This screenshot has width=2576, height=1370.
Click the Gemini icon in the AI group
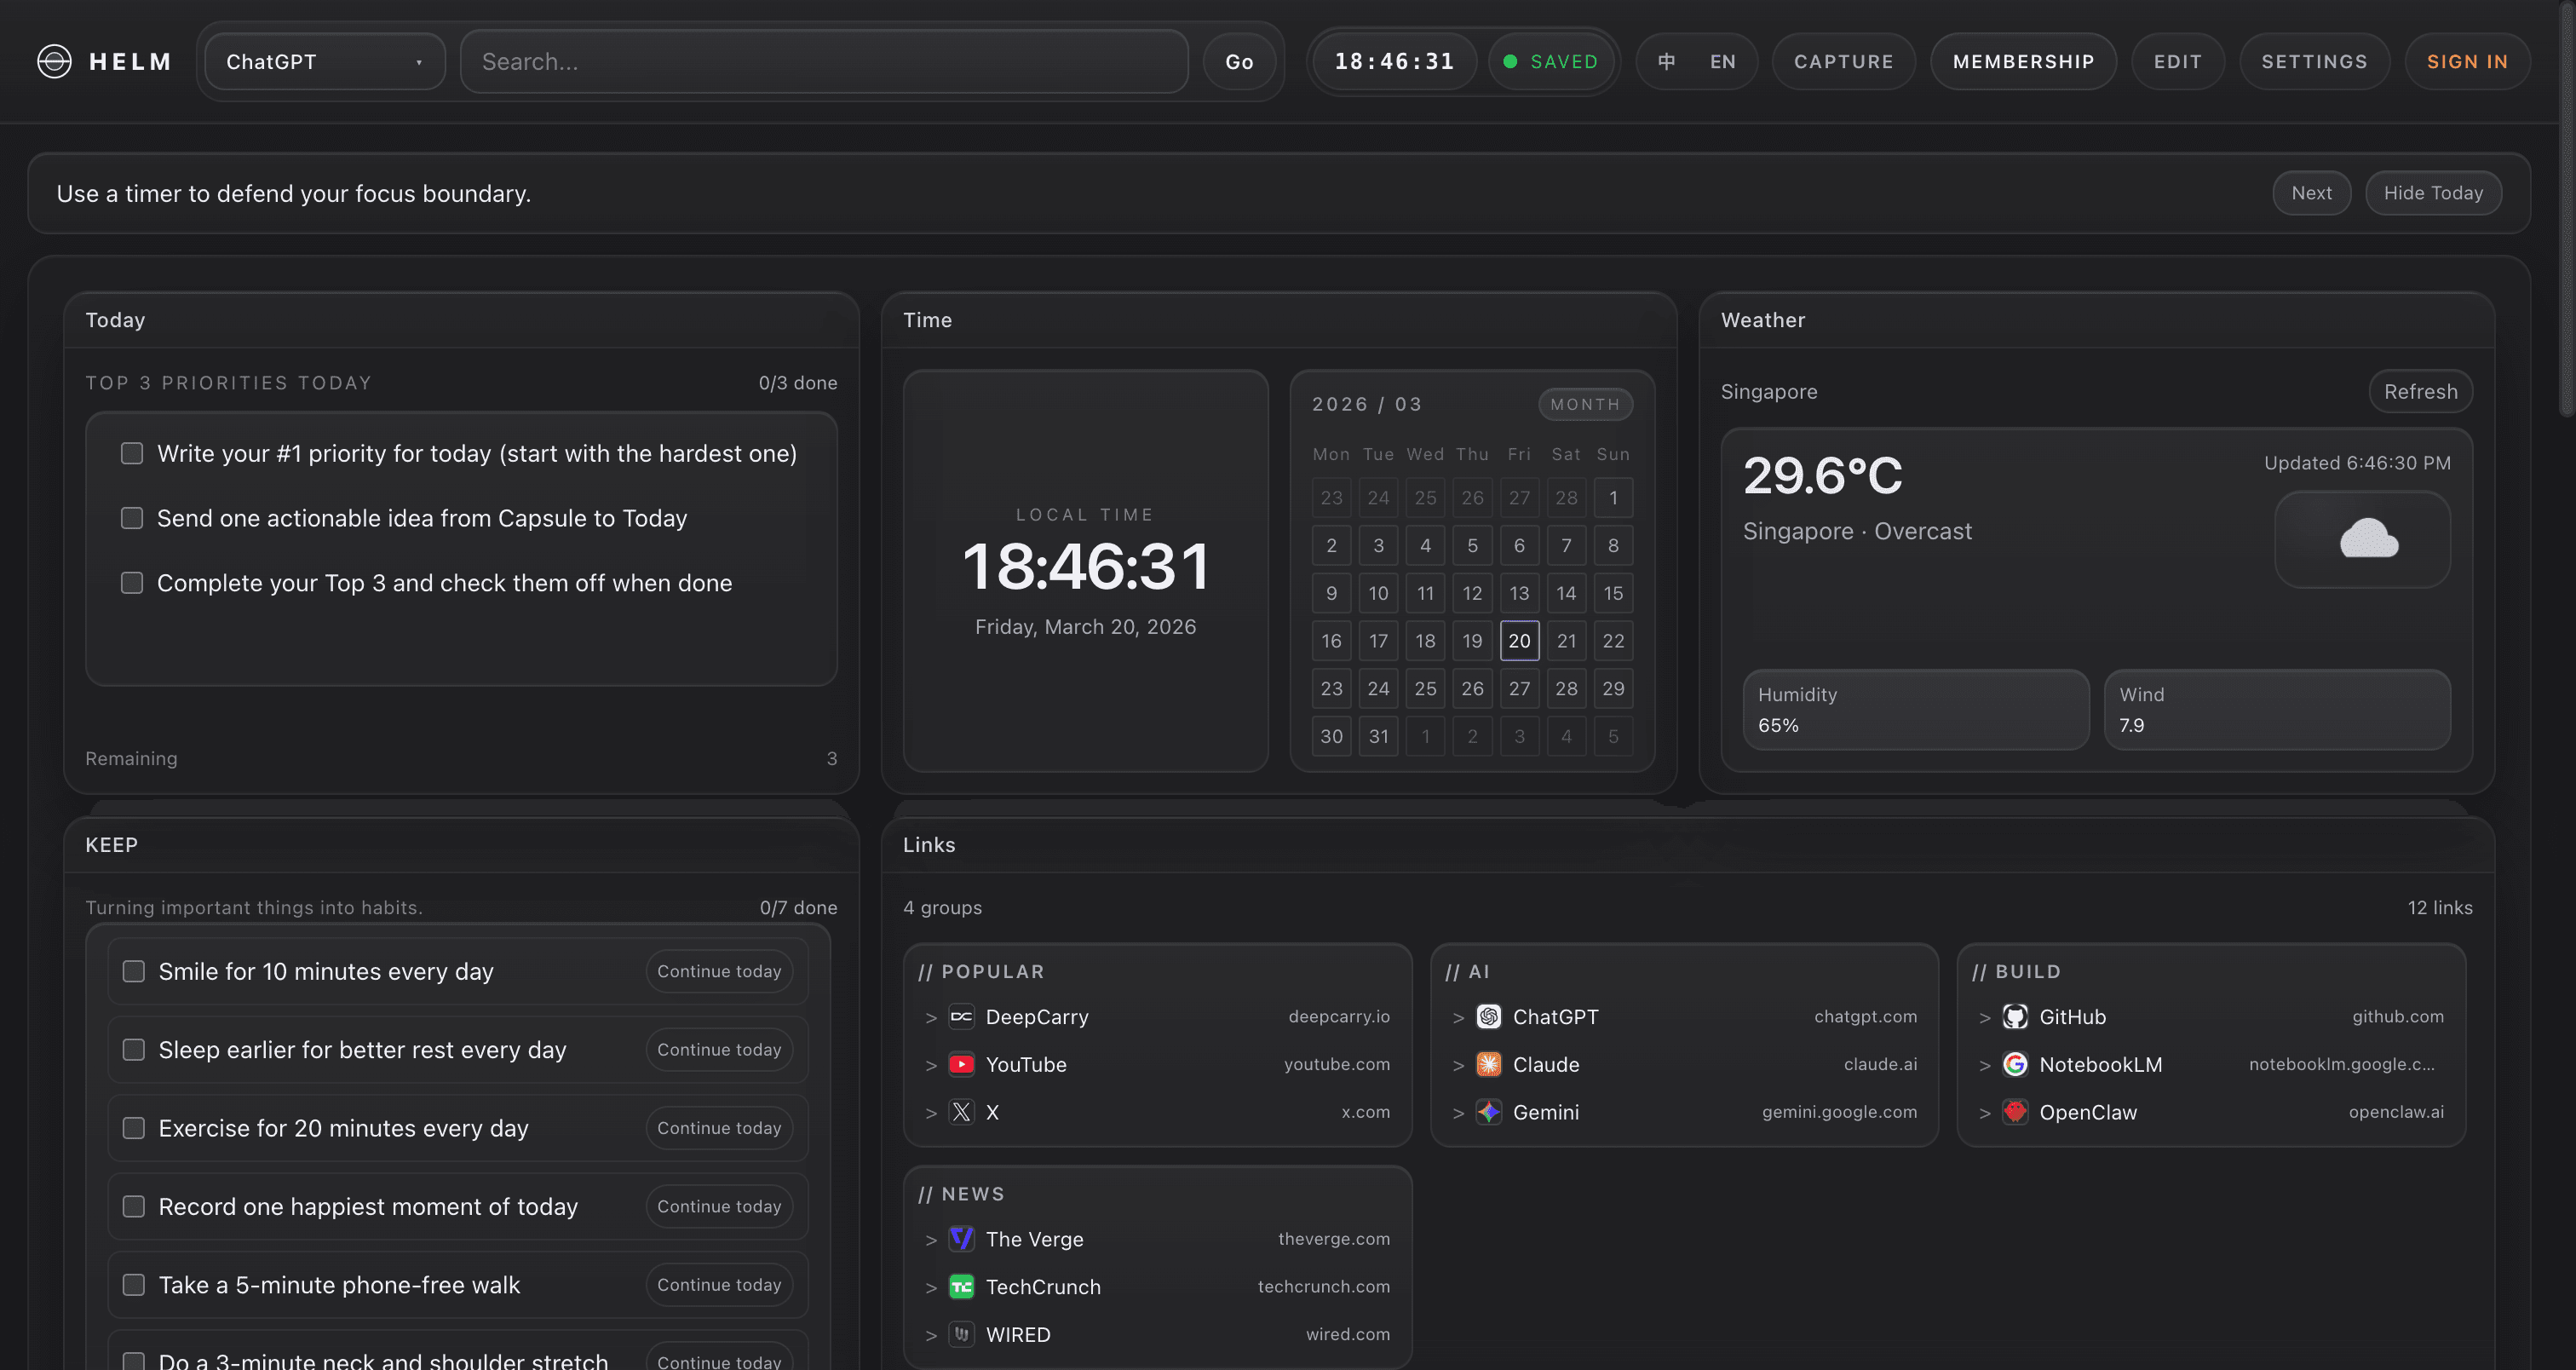coord(1488,1112)
